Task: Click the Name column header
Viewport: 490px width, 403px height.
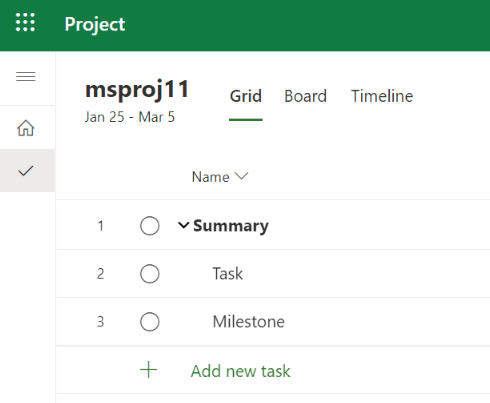Action: [211, 177]
